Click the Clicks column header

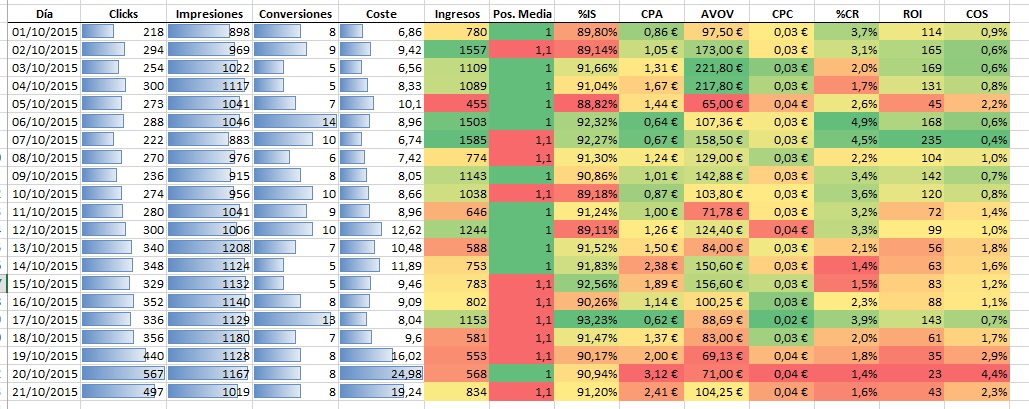pyautogui.click(x=123, y=15)
